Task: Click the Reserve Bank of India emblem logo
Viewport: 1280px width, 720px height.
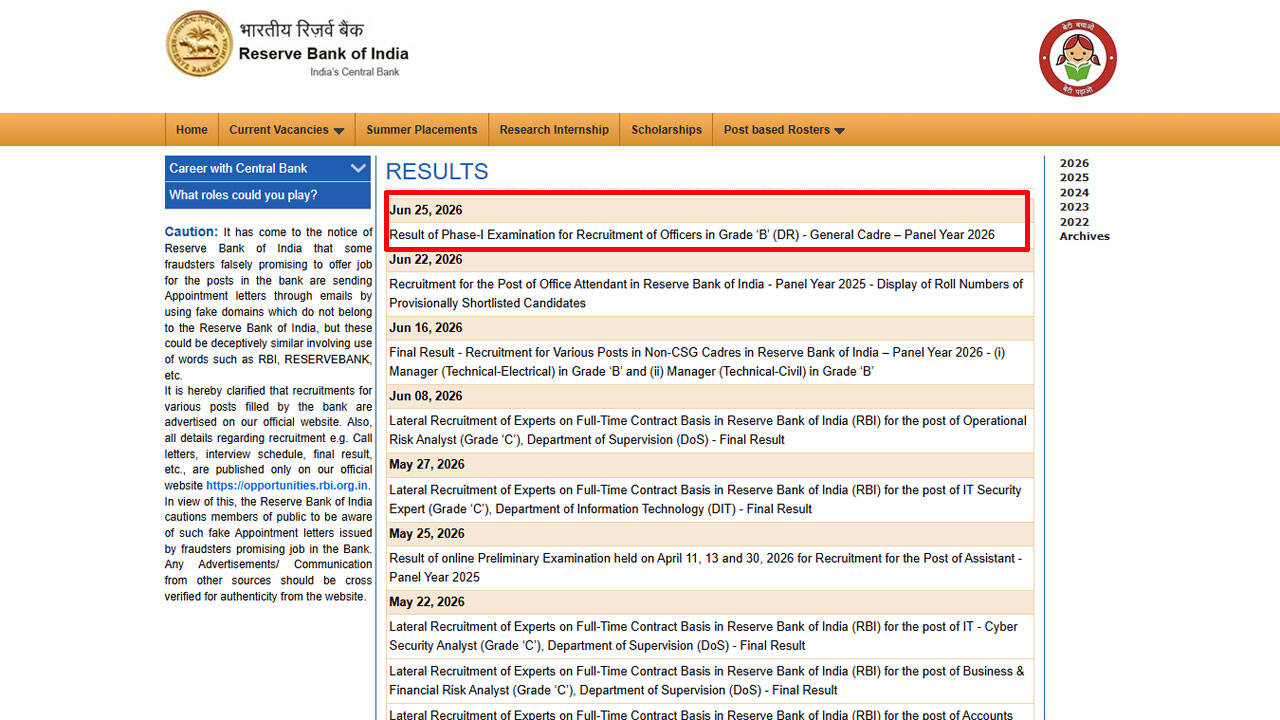Action: [x=199, y=44]
